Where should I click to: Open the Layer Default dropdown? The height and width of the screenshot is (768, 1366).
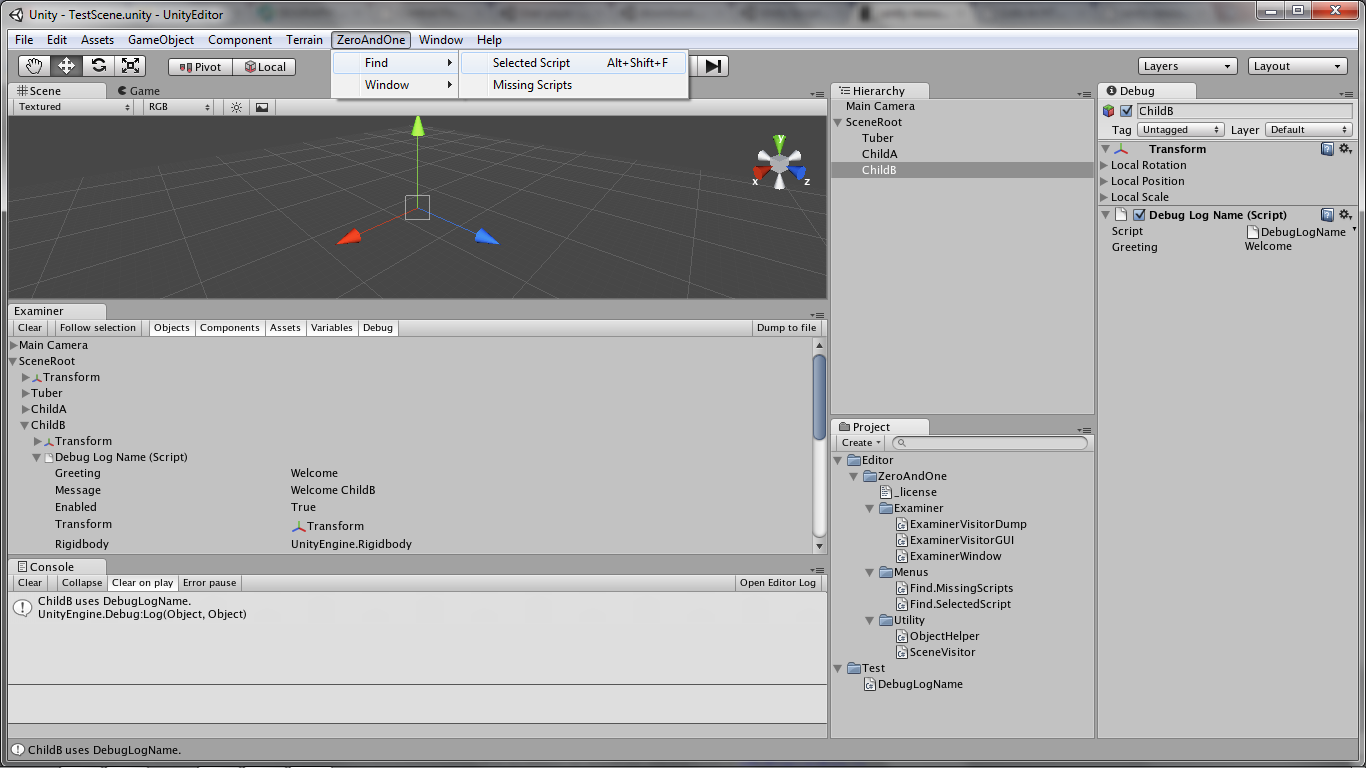click(1308, 130)
